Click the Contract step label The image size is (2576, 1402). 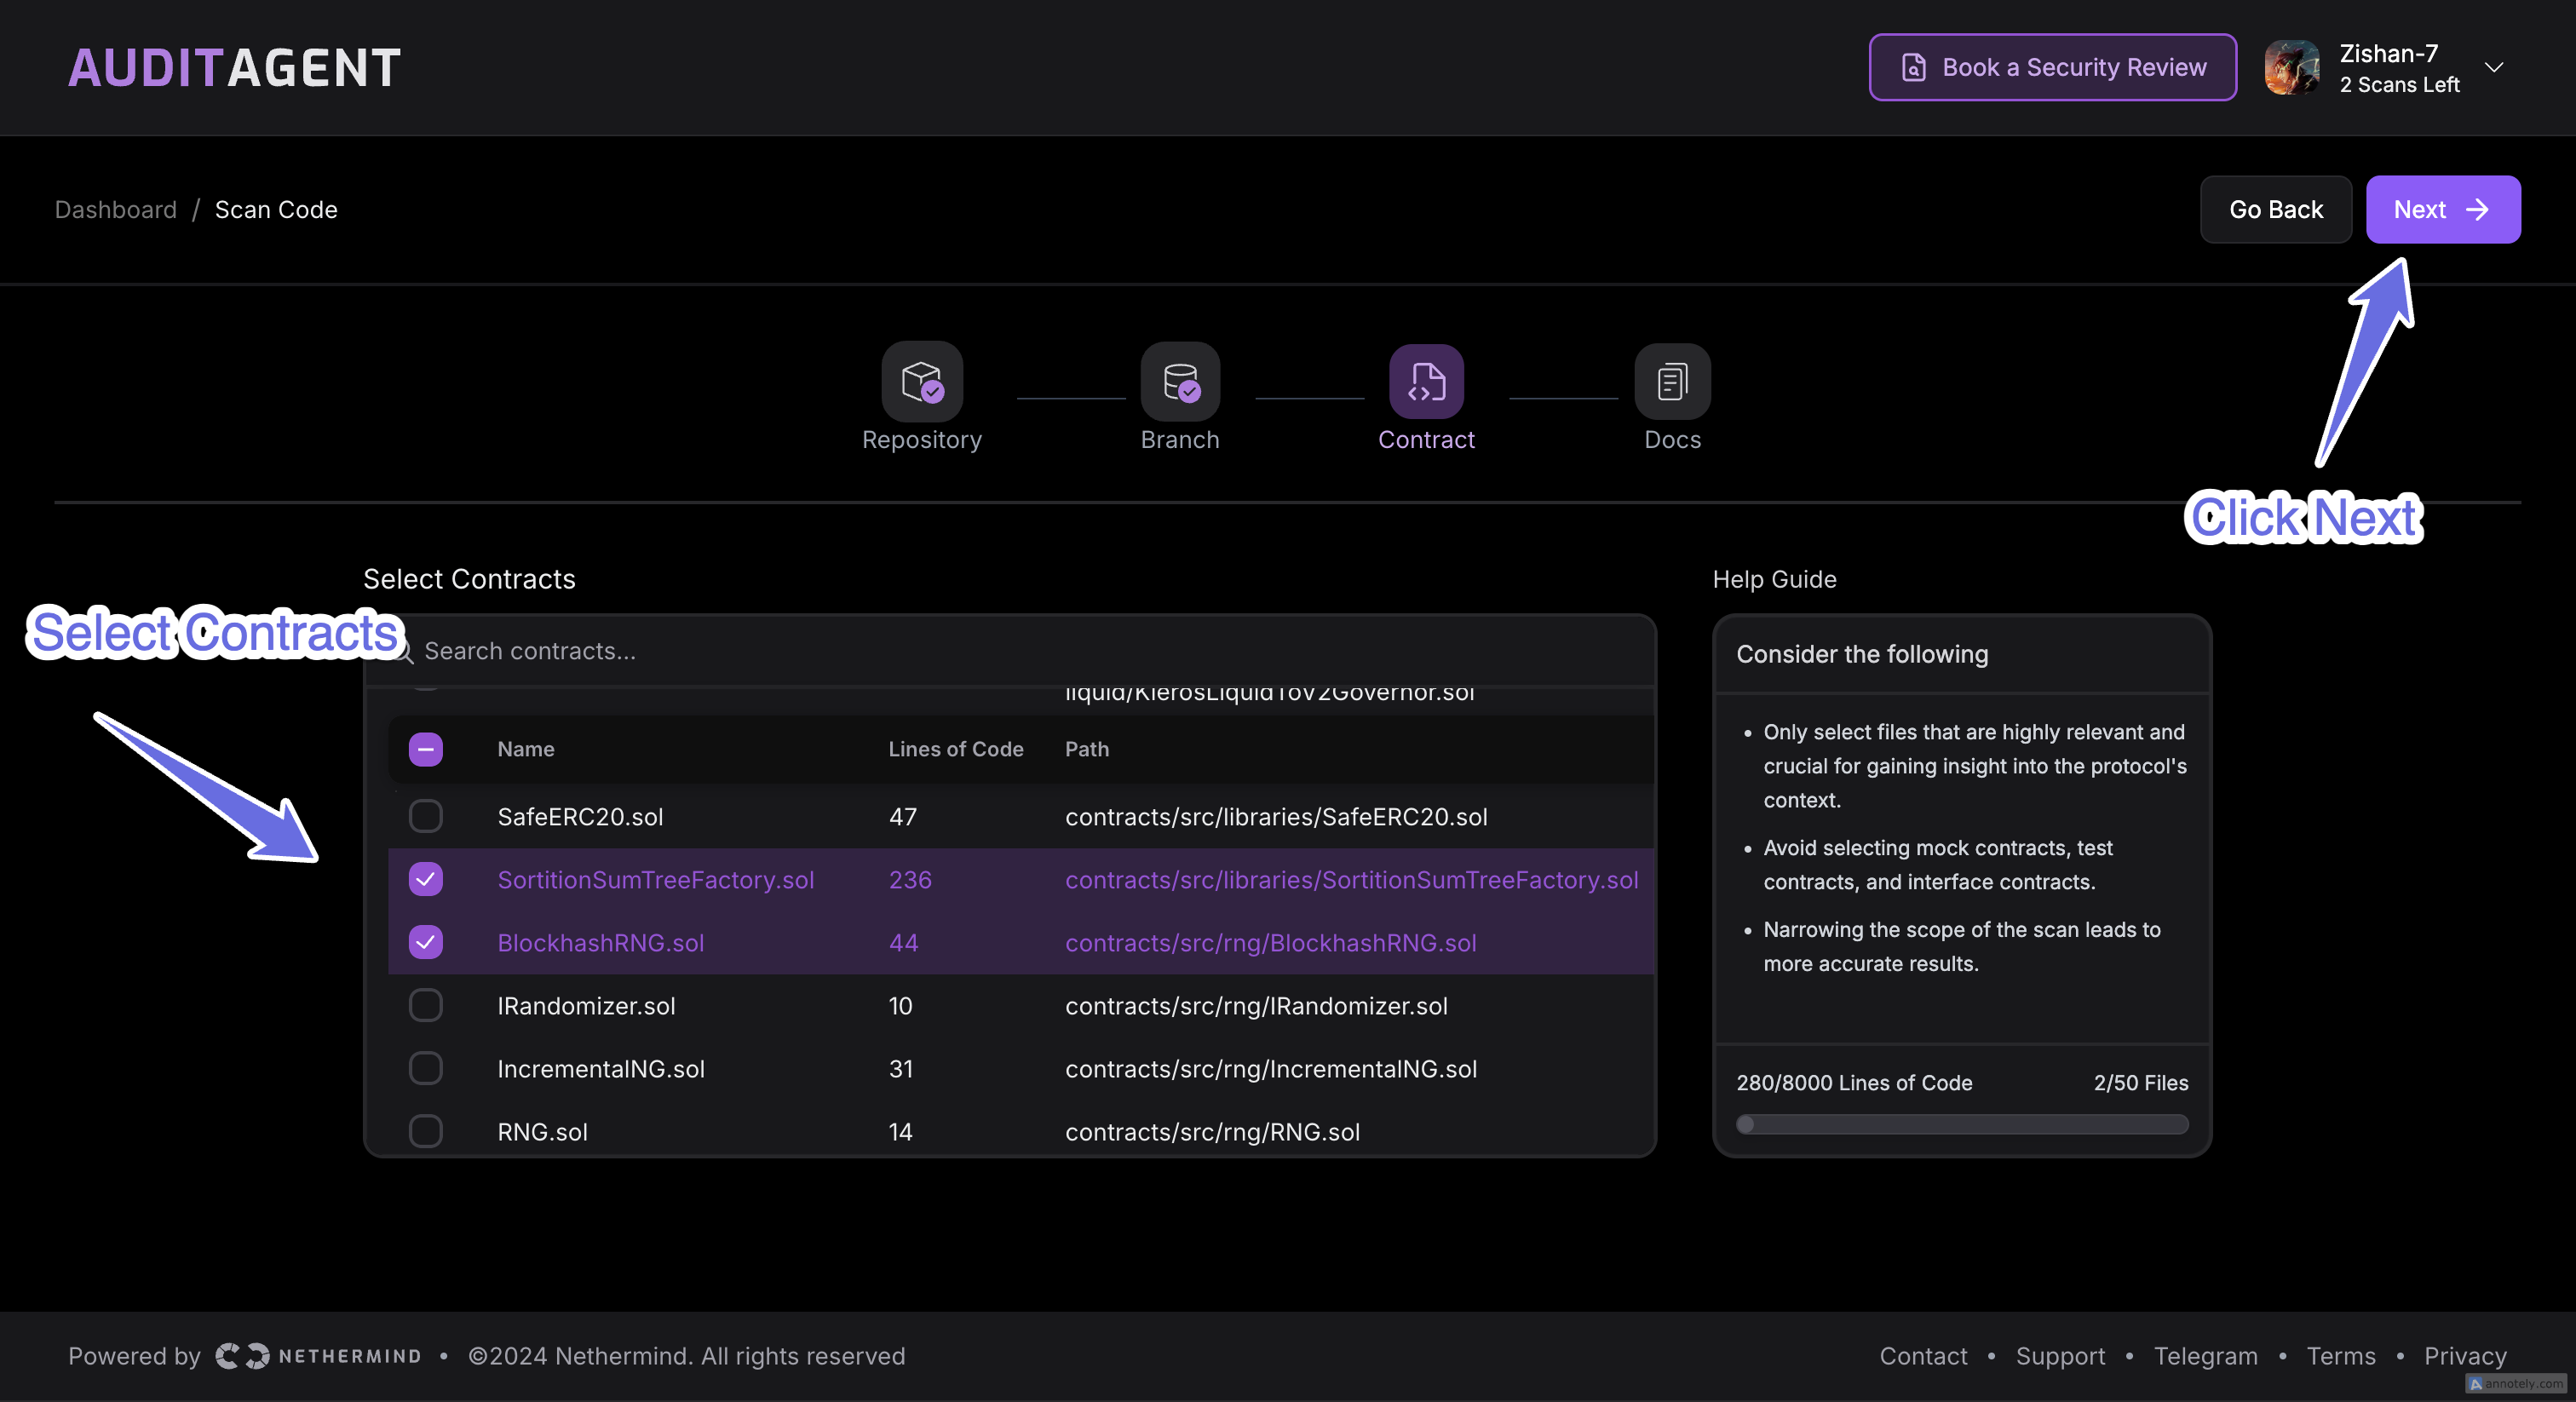point(1426,440)
